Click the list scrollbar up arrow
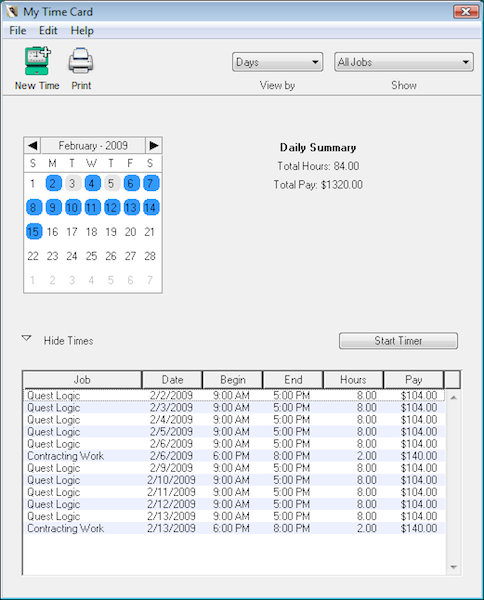The image size is (484, 600). pos(454,398)
